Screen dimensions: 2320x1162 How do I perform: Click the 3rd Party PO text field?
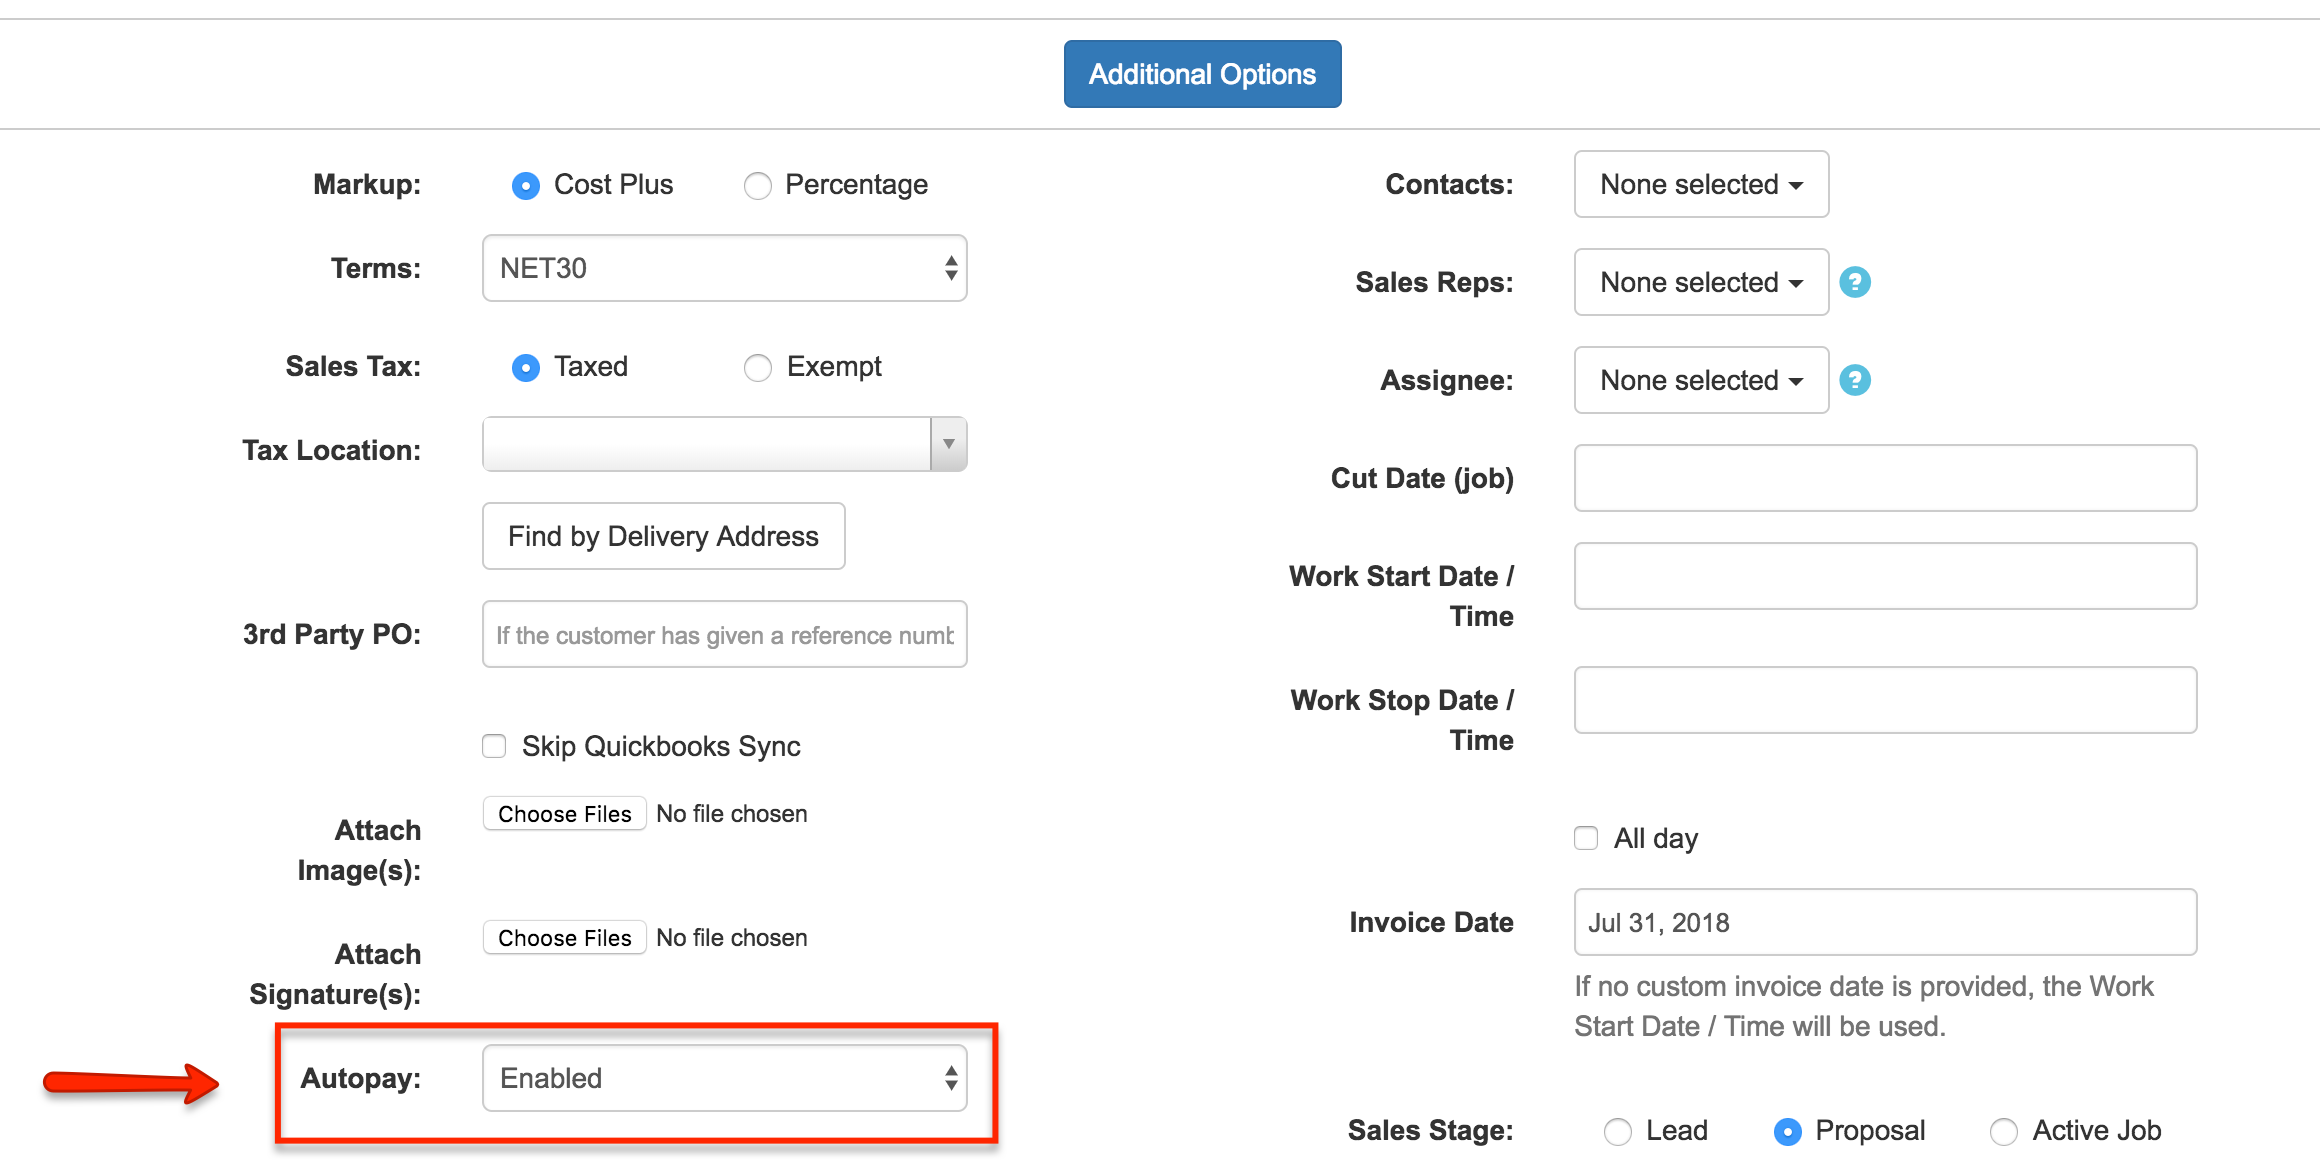click(x=724, y=634)
